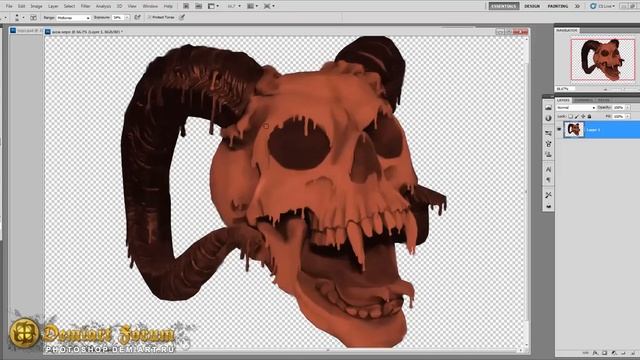Click the layer Opacity value field

coord(618,107)
